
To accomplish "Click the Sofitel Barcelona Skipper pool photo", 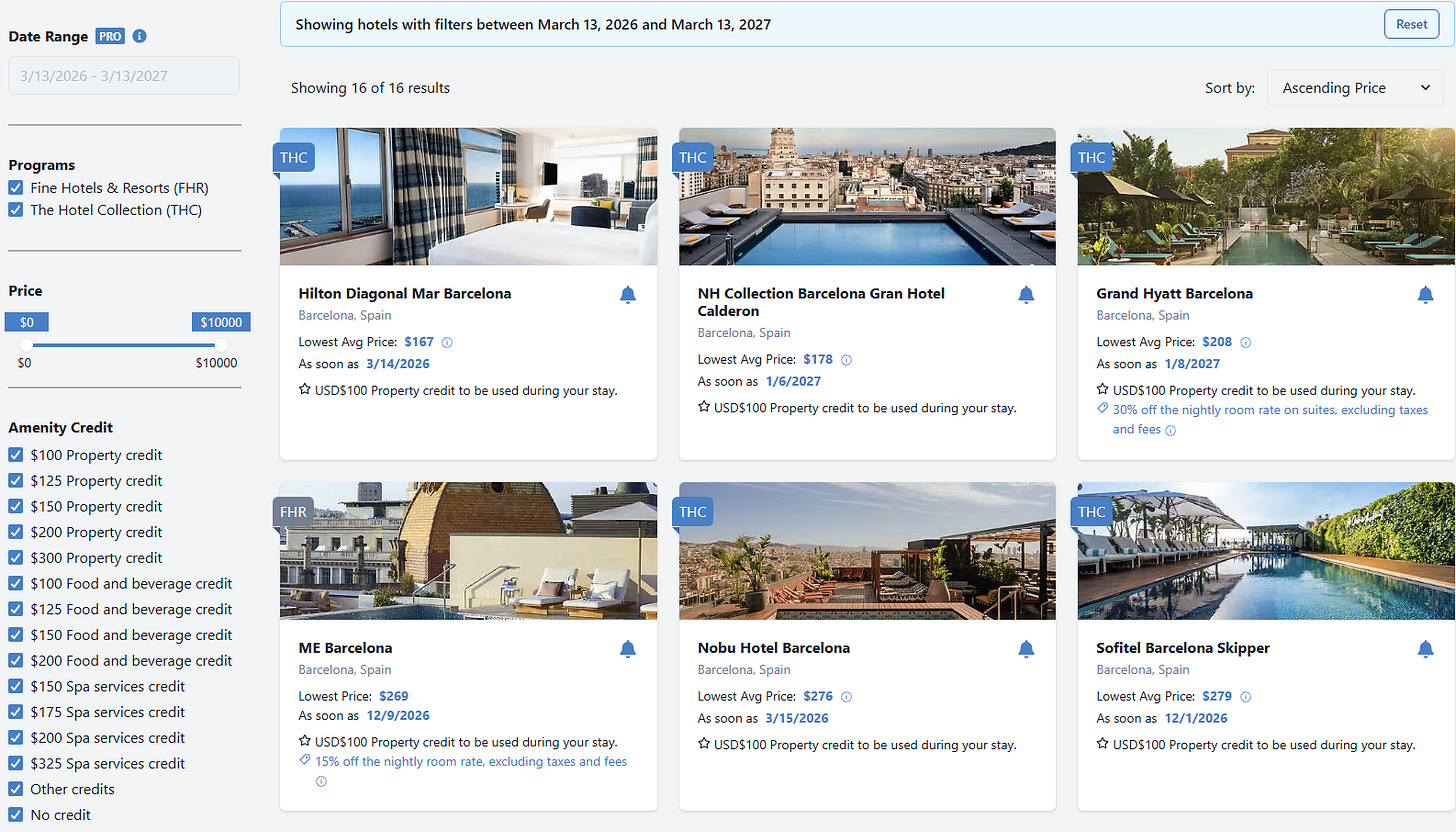I will pos(1266,551).
